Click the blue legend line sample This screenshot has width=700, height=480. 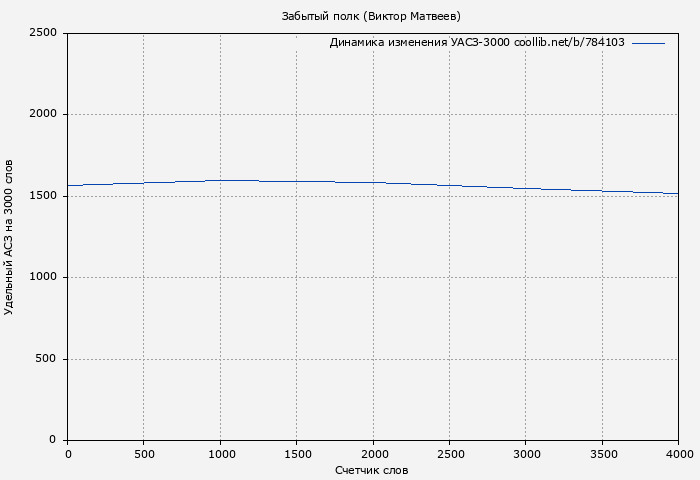tap(648, 43)
